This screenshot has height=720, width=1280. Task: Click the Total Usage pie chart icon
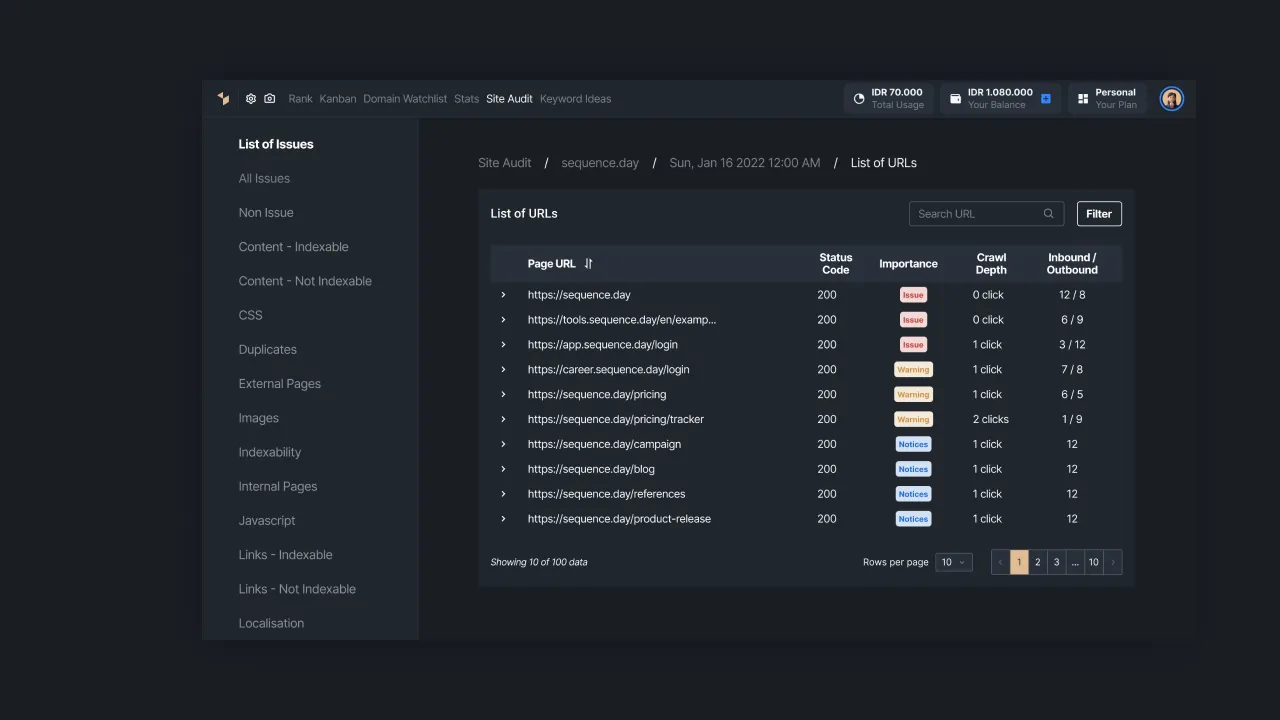click(x=859, y=99)
